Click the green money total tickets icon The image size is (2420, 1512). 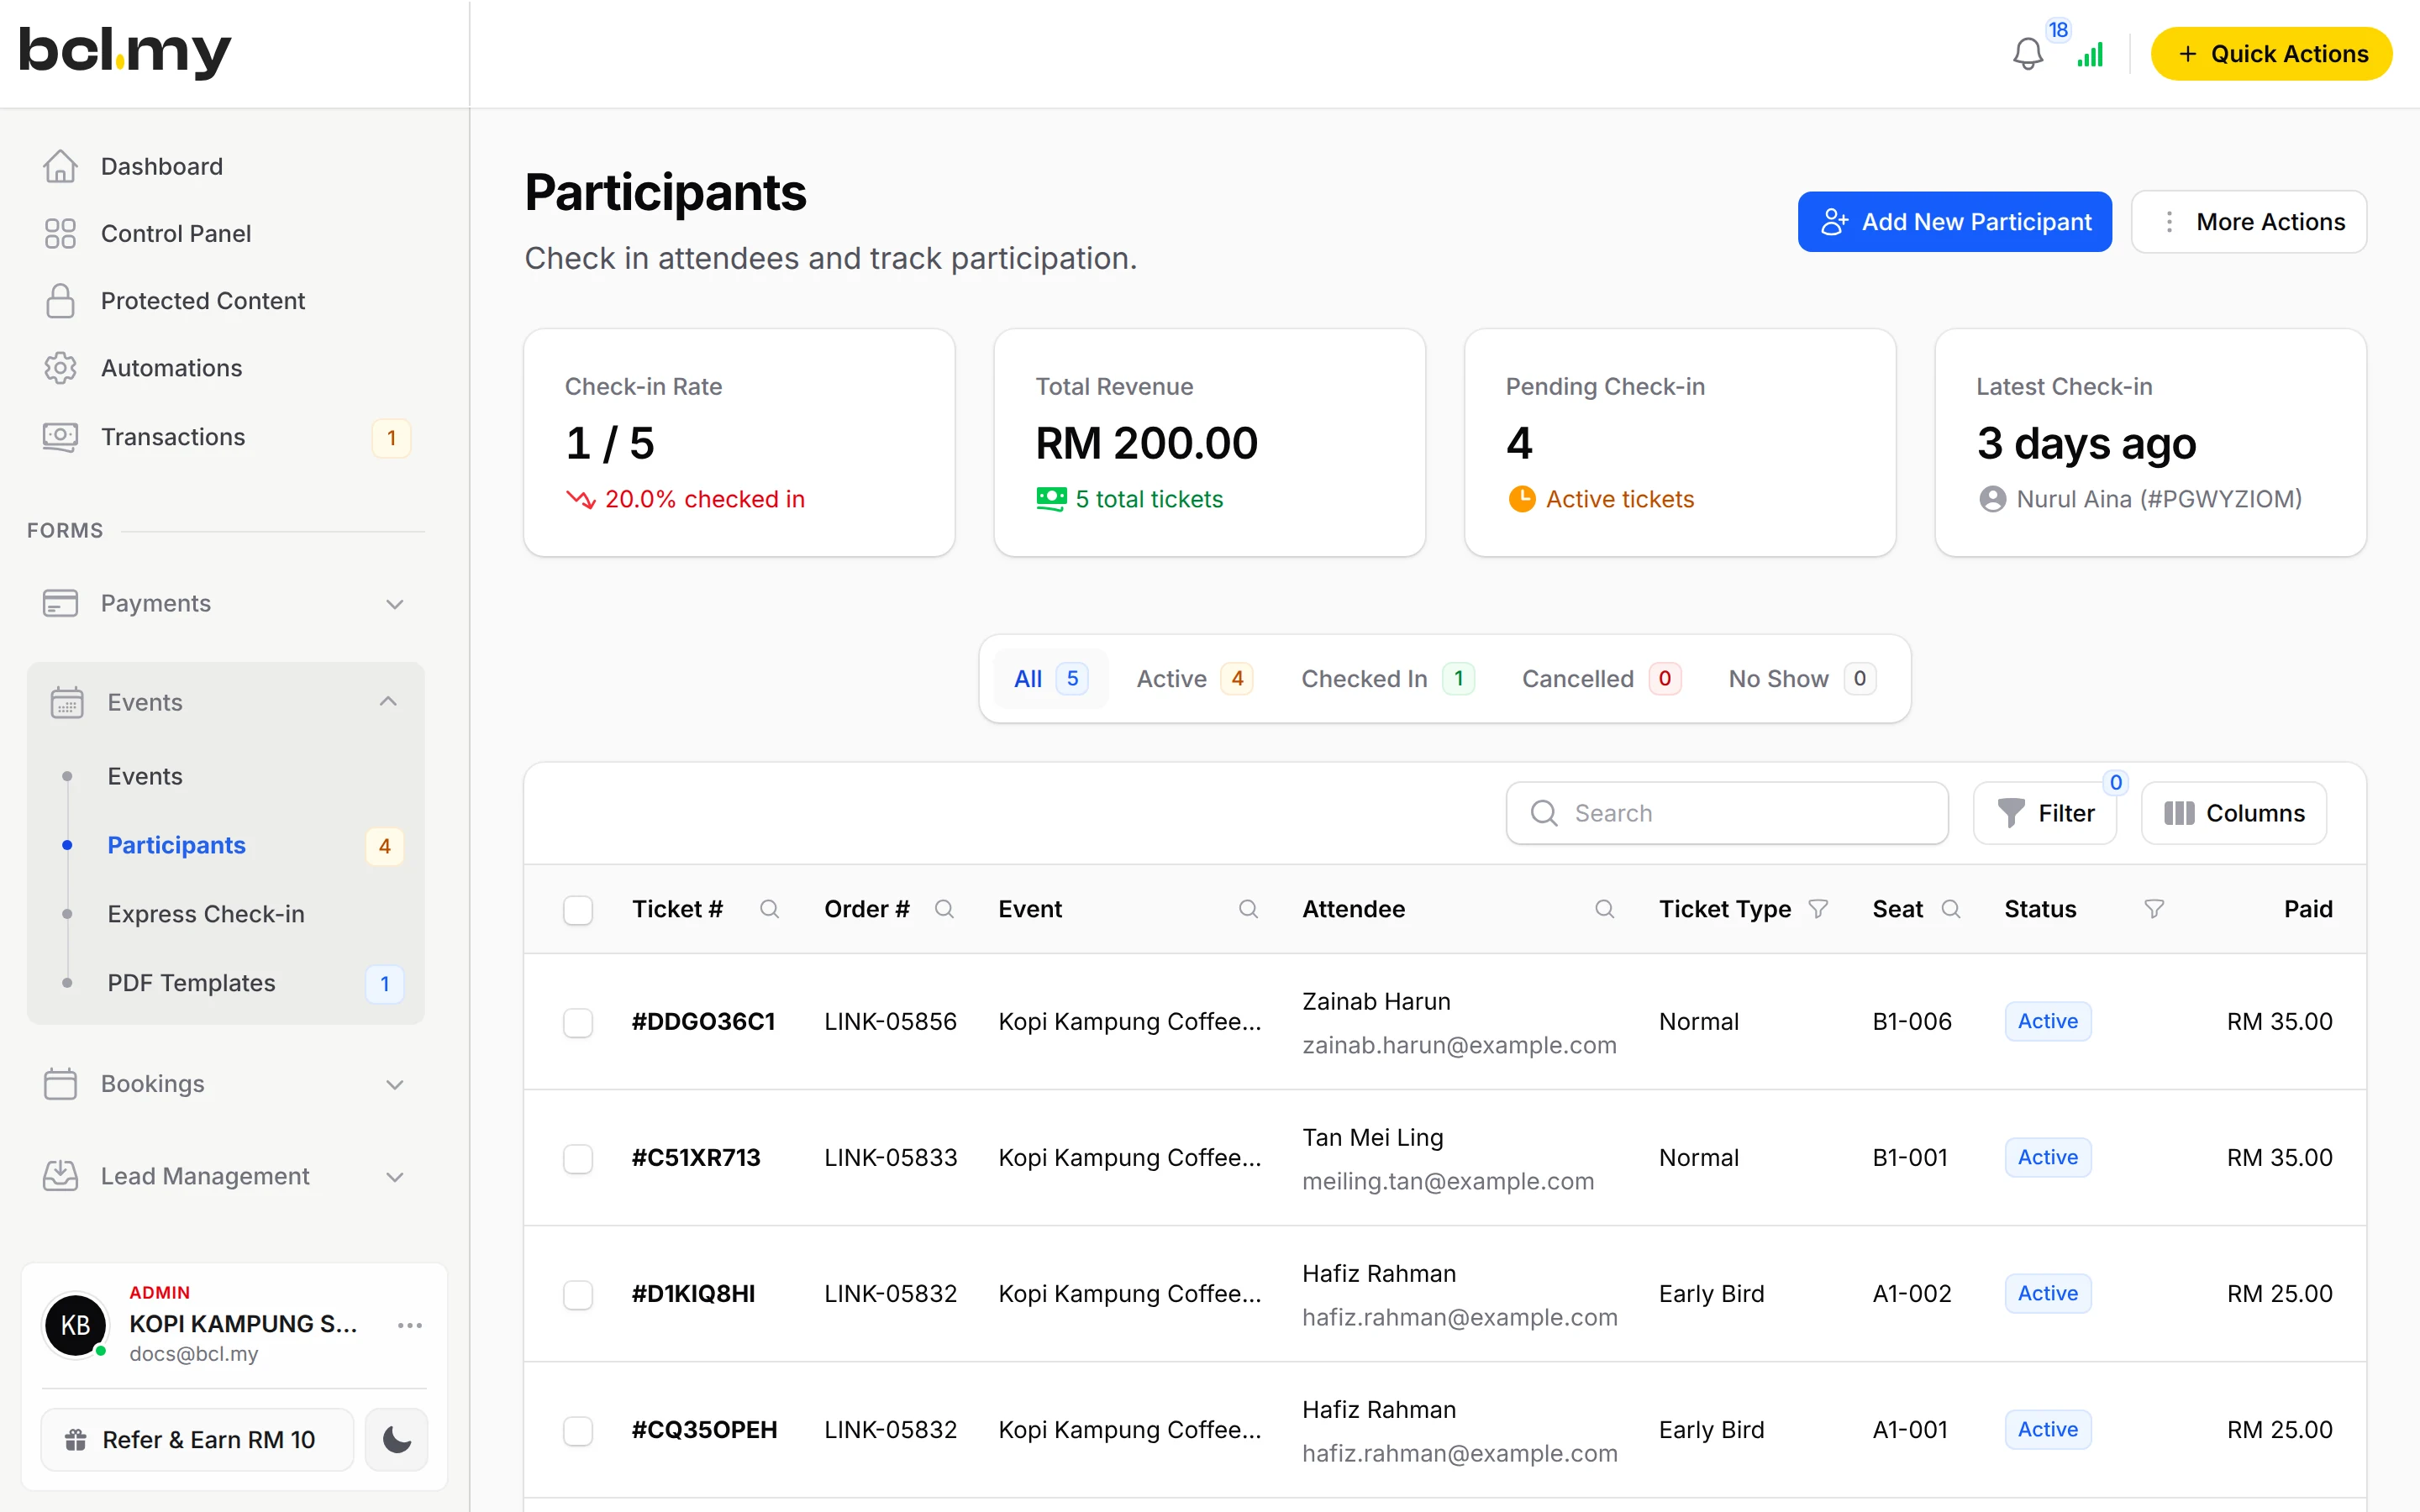tap(1051, 499)
